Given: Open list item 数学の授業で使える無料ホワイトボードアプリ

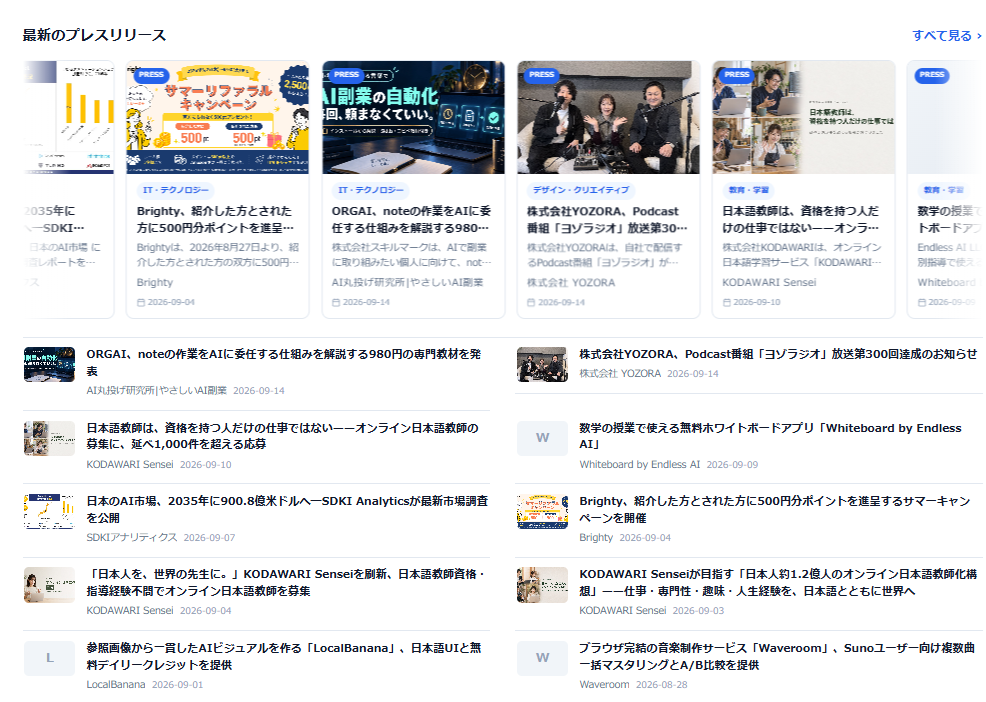Looking at the screenshot, I should (x=770, y=436).
